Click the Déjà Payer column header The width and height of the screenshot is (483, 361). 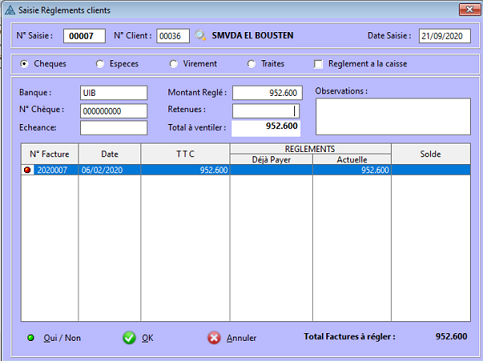point(271,159)
